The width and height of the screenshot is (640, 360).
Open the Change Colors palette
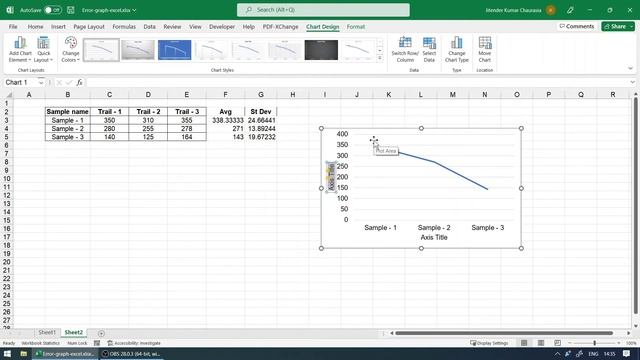[71, 49]
